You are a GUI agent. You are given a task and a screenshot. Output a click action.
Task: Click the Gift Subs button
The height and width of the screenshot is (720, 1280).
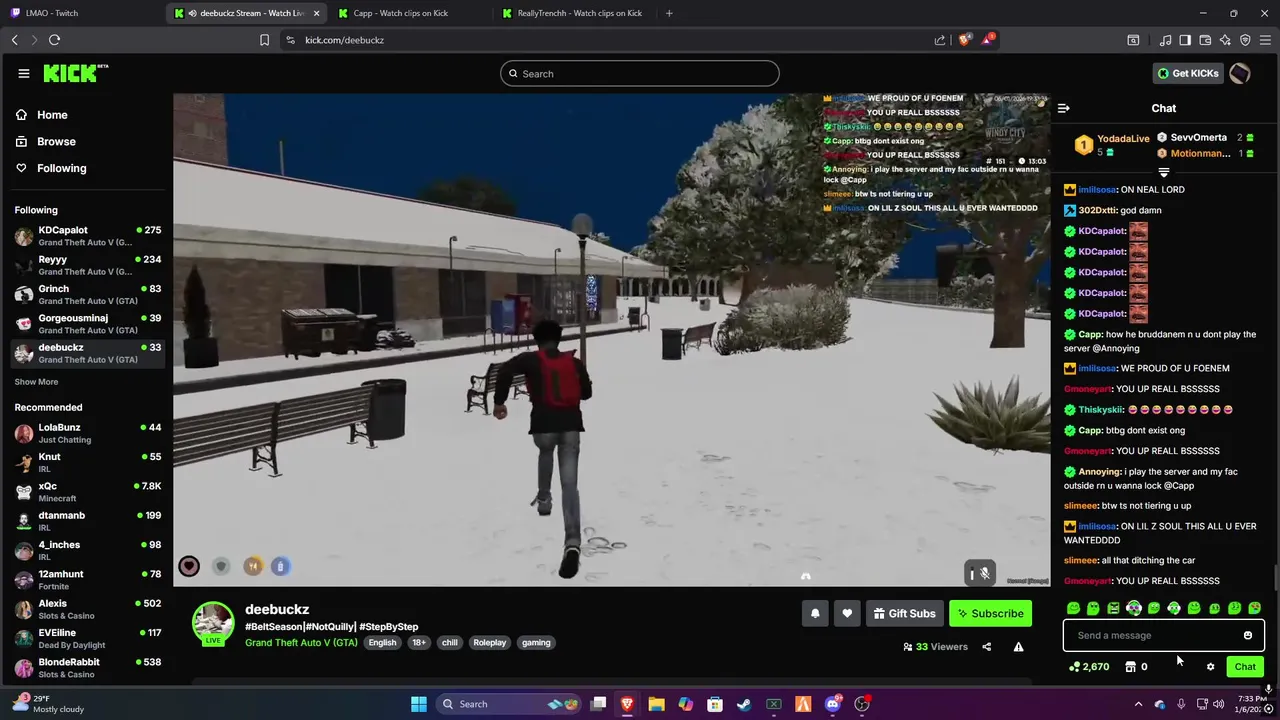tap(904, 613)
